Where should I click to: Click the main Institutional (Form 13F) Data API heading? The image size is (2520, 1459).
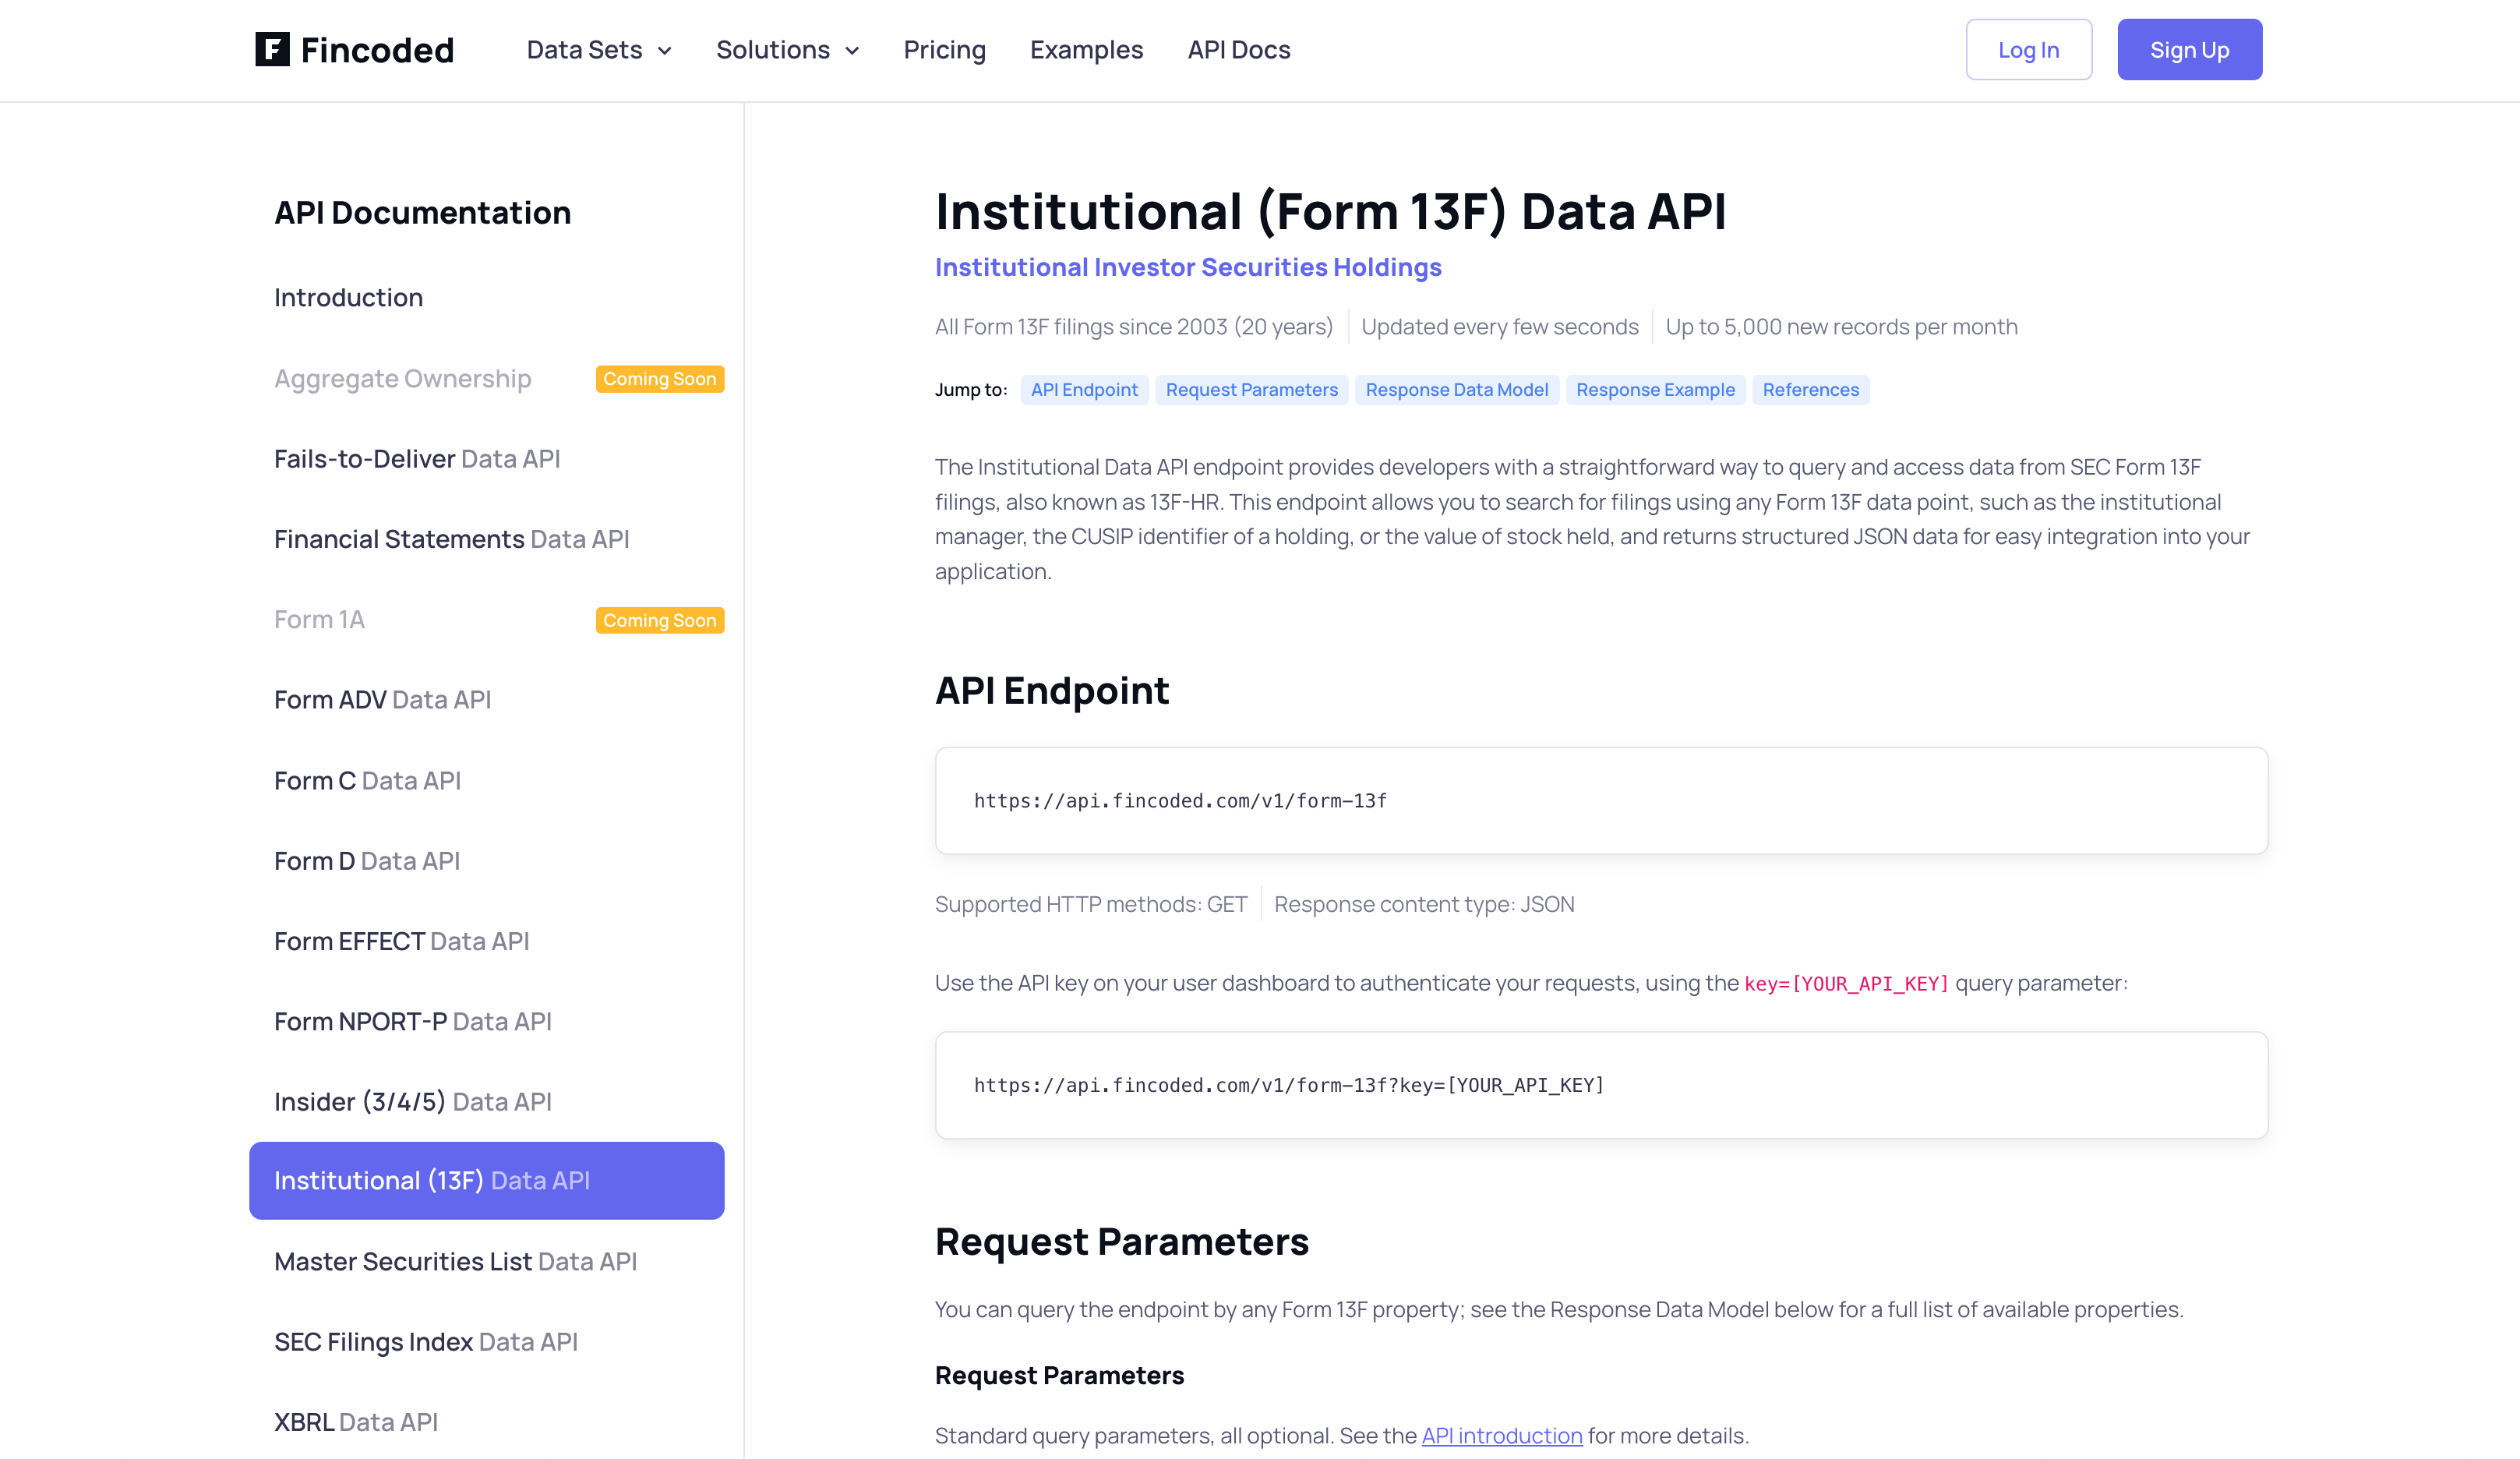pyautogui.click(x=1331, y=211)
